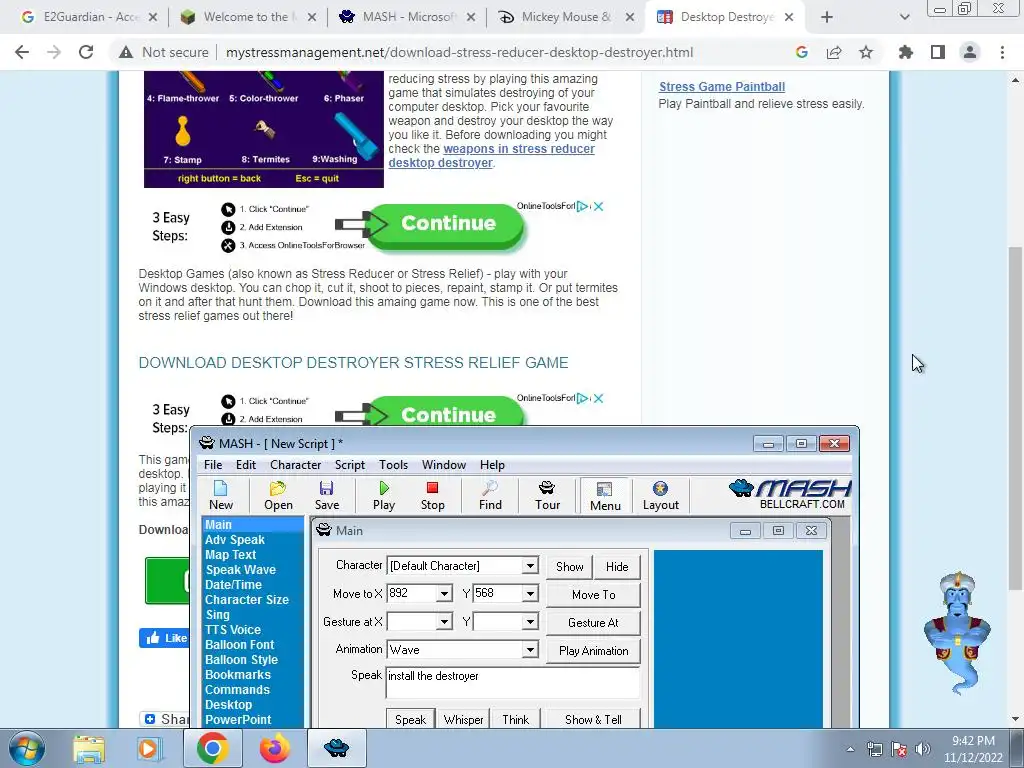This screenshot has width=1024, height=768.
Task: Click the MASH Bellcraft.com logo
Action: pyautogui.click(x=790, y=494)
